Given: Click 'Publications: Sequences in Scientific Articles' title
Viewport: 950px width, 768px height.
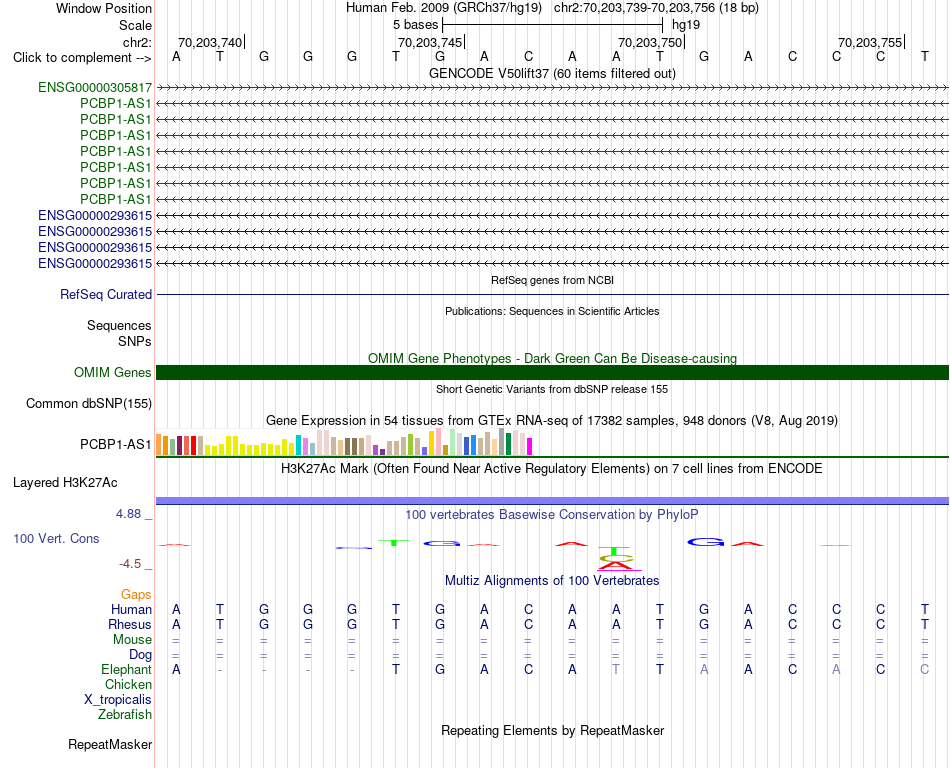Looking at the screenshot, I should 552,311.
